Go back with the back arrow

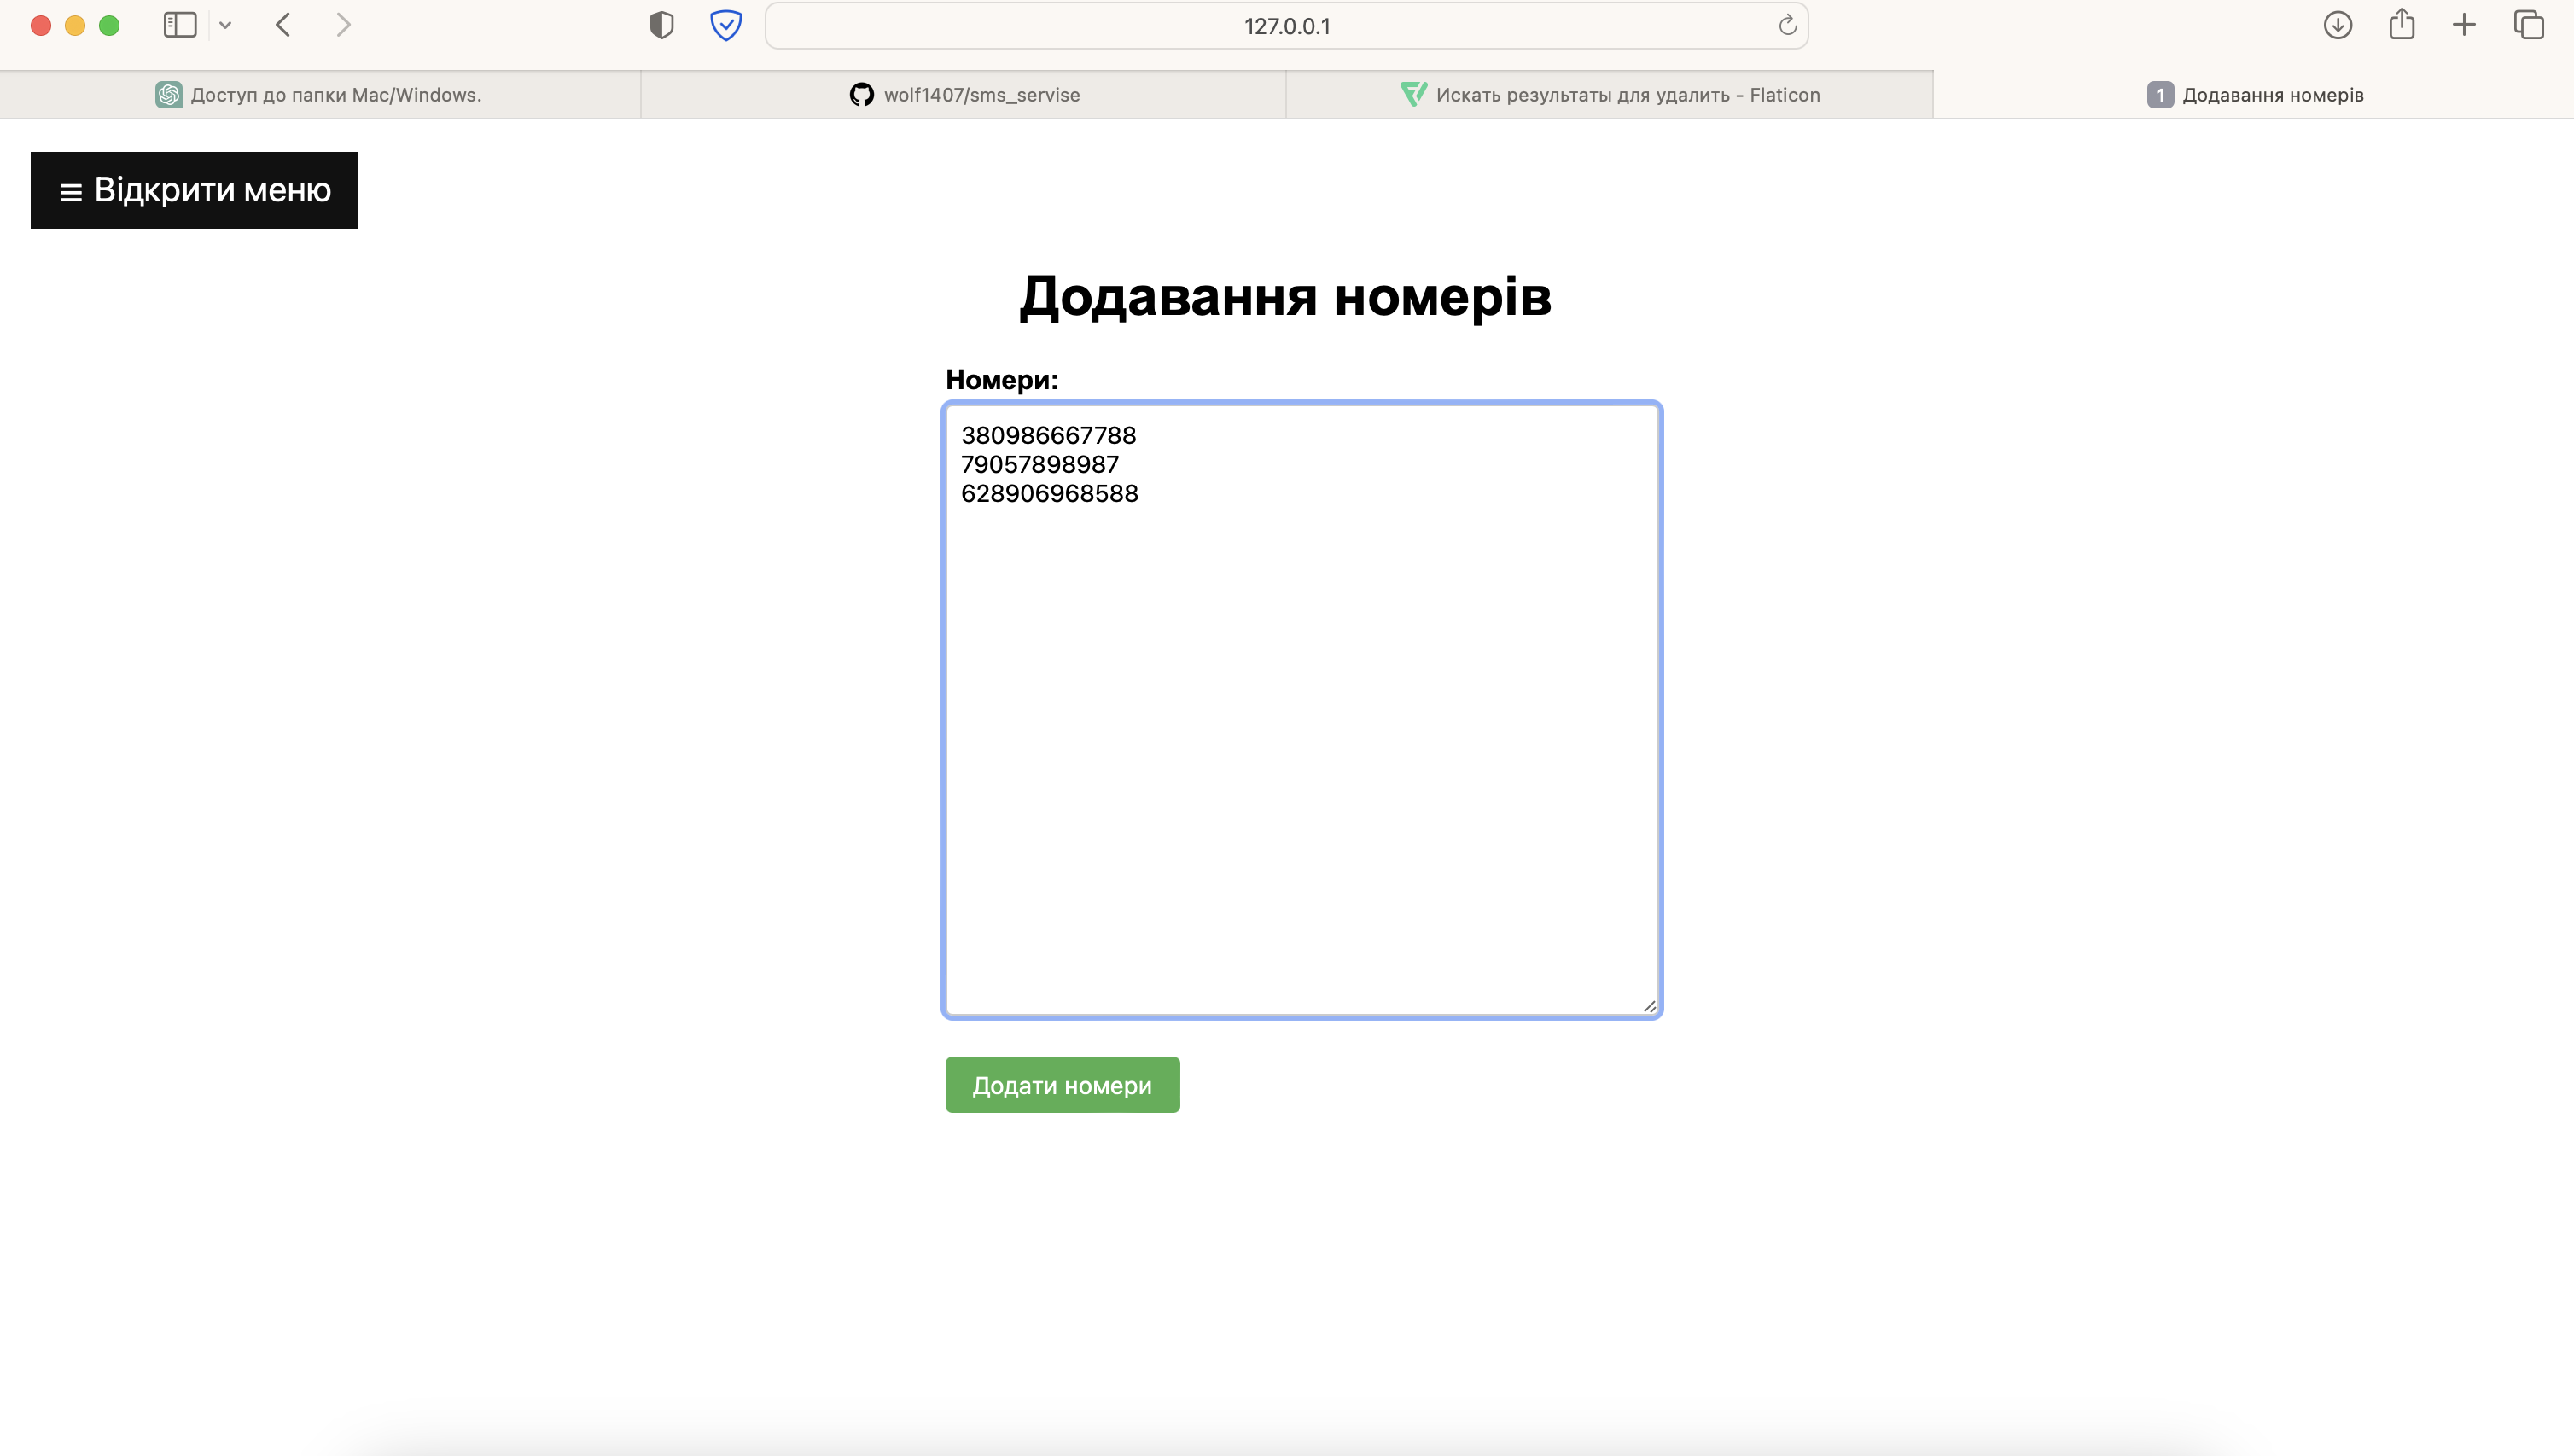tap(283, 25)
